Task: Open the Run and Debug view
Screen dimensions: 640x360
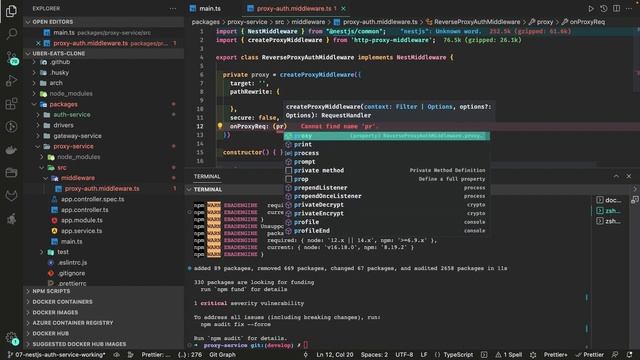Action: (11, 80)
